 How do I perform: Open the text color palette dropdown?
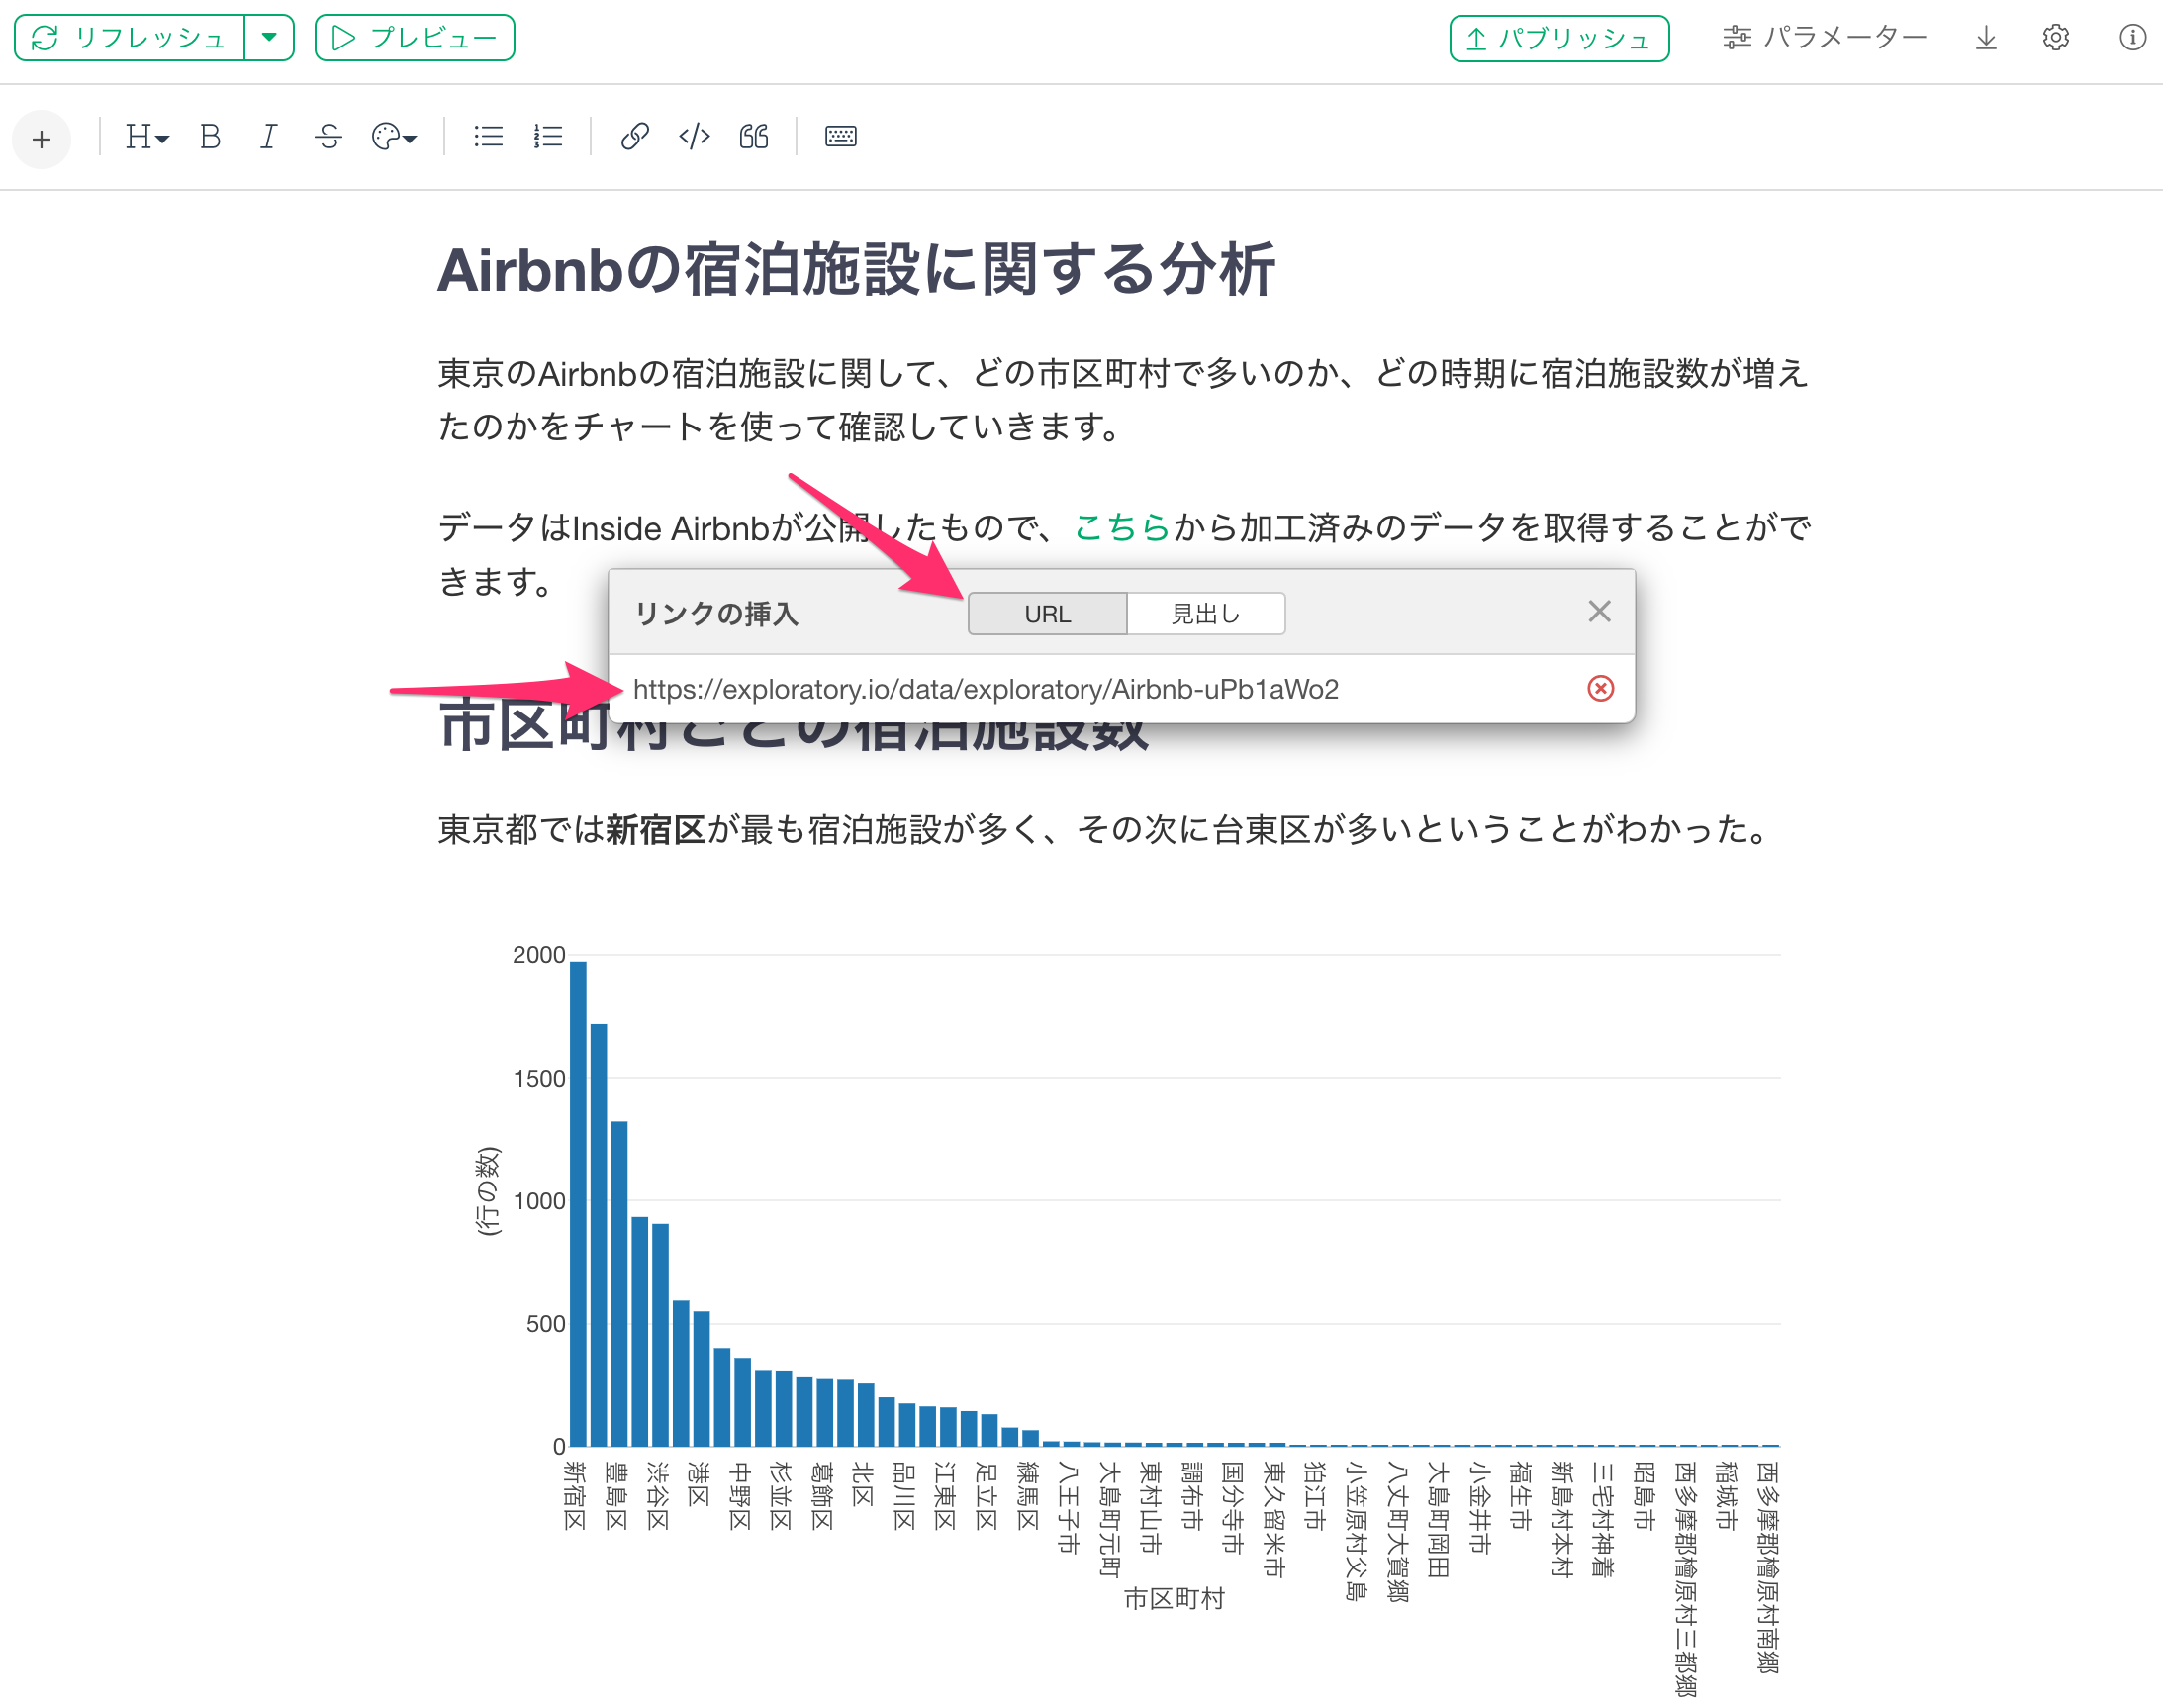394,136
